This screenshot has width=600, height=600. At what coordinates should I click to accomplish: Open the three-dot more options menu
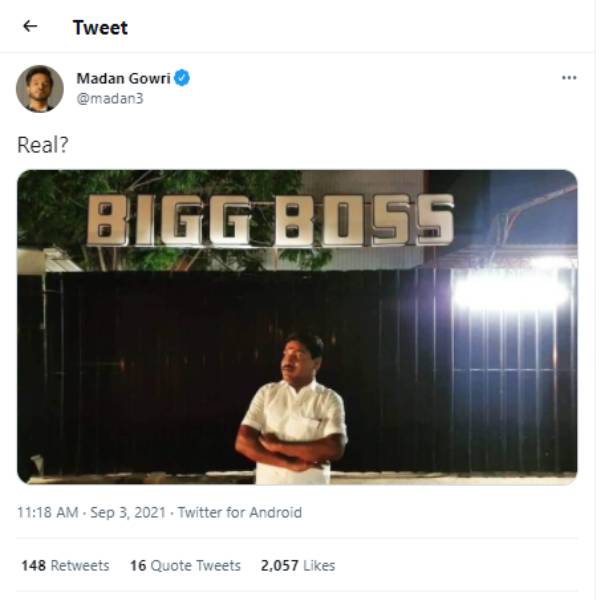point(569,78)
